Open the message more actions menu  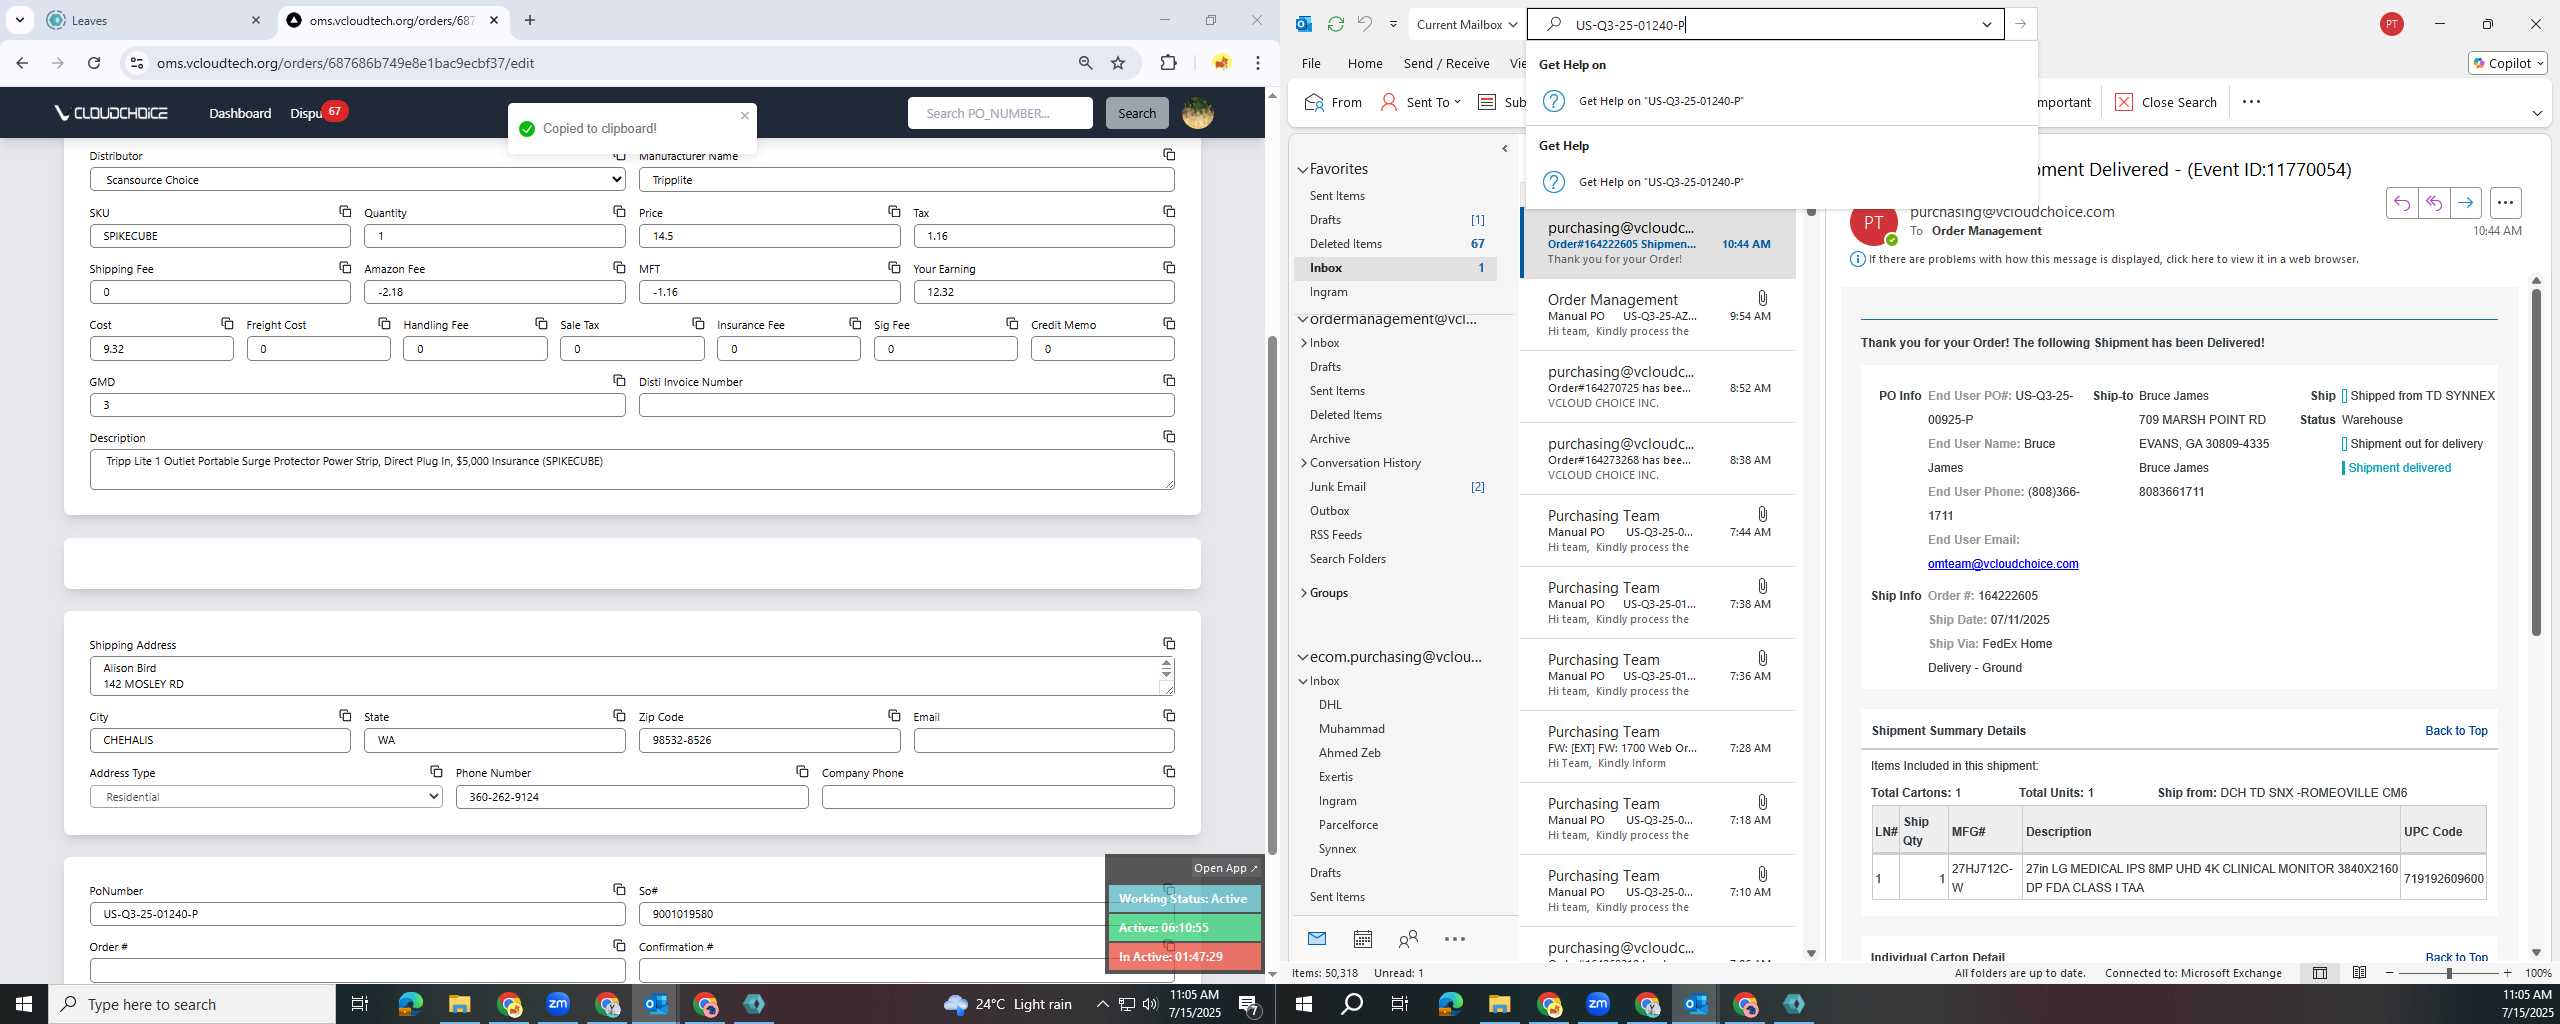2505,203
